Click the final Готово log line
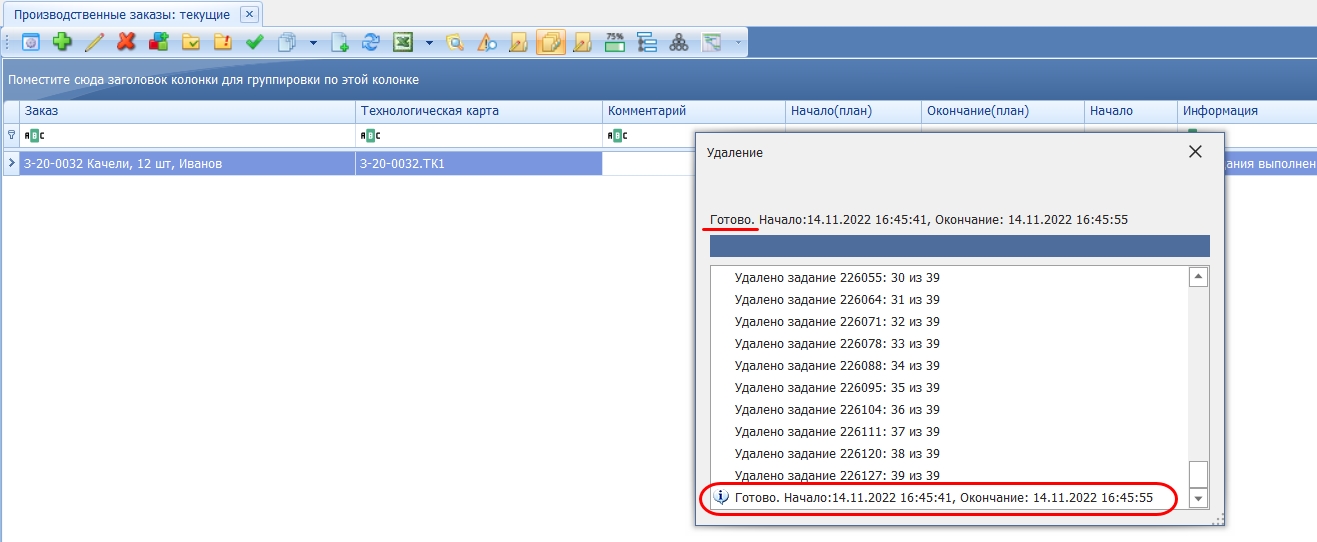Image resolution: width=1317 pixels, height=542 pixels. coord(944,497)
